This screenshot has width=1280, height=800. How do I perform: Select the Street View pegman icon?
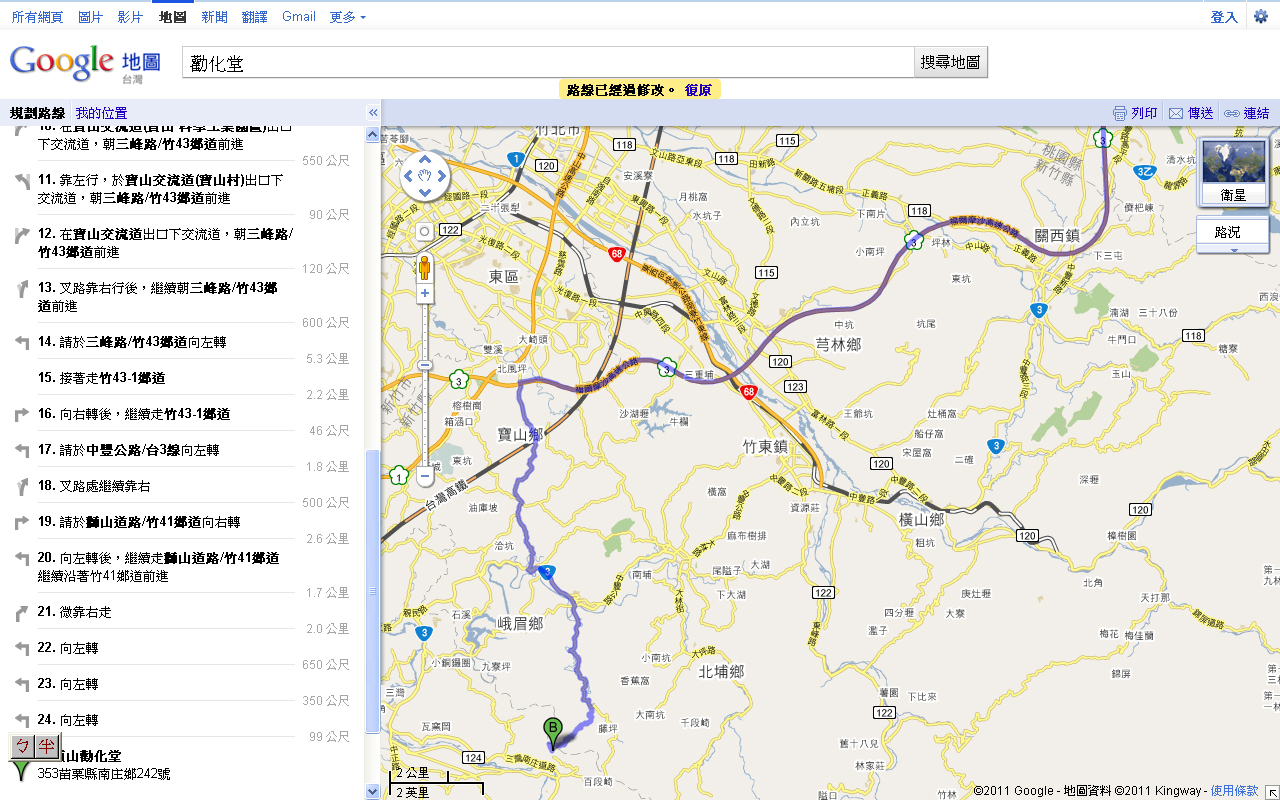click(x=425, y=268)
